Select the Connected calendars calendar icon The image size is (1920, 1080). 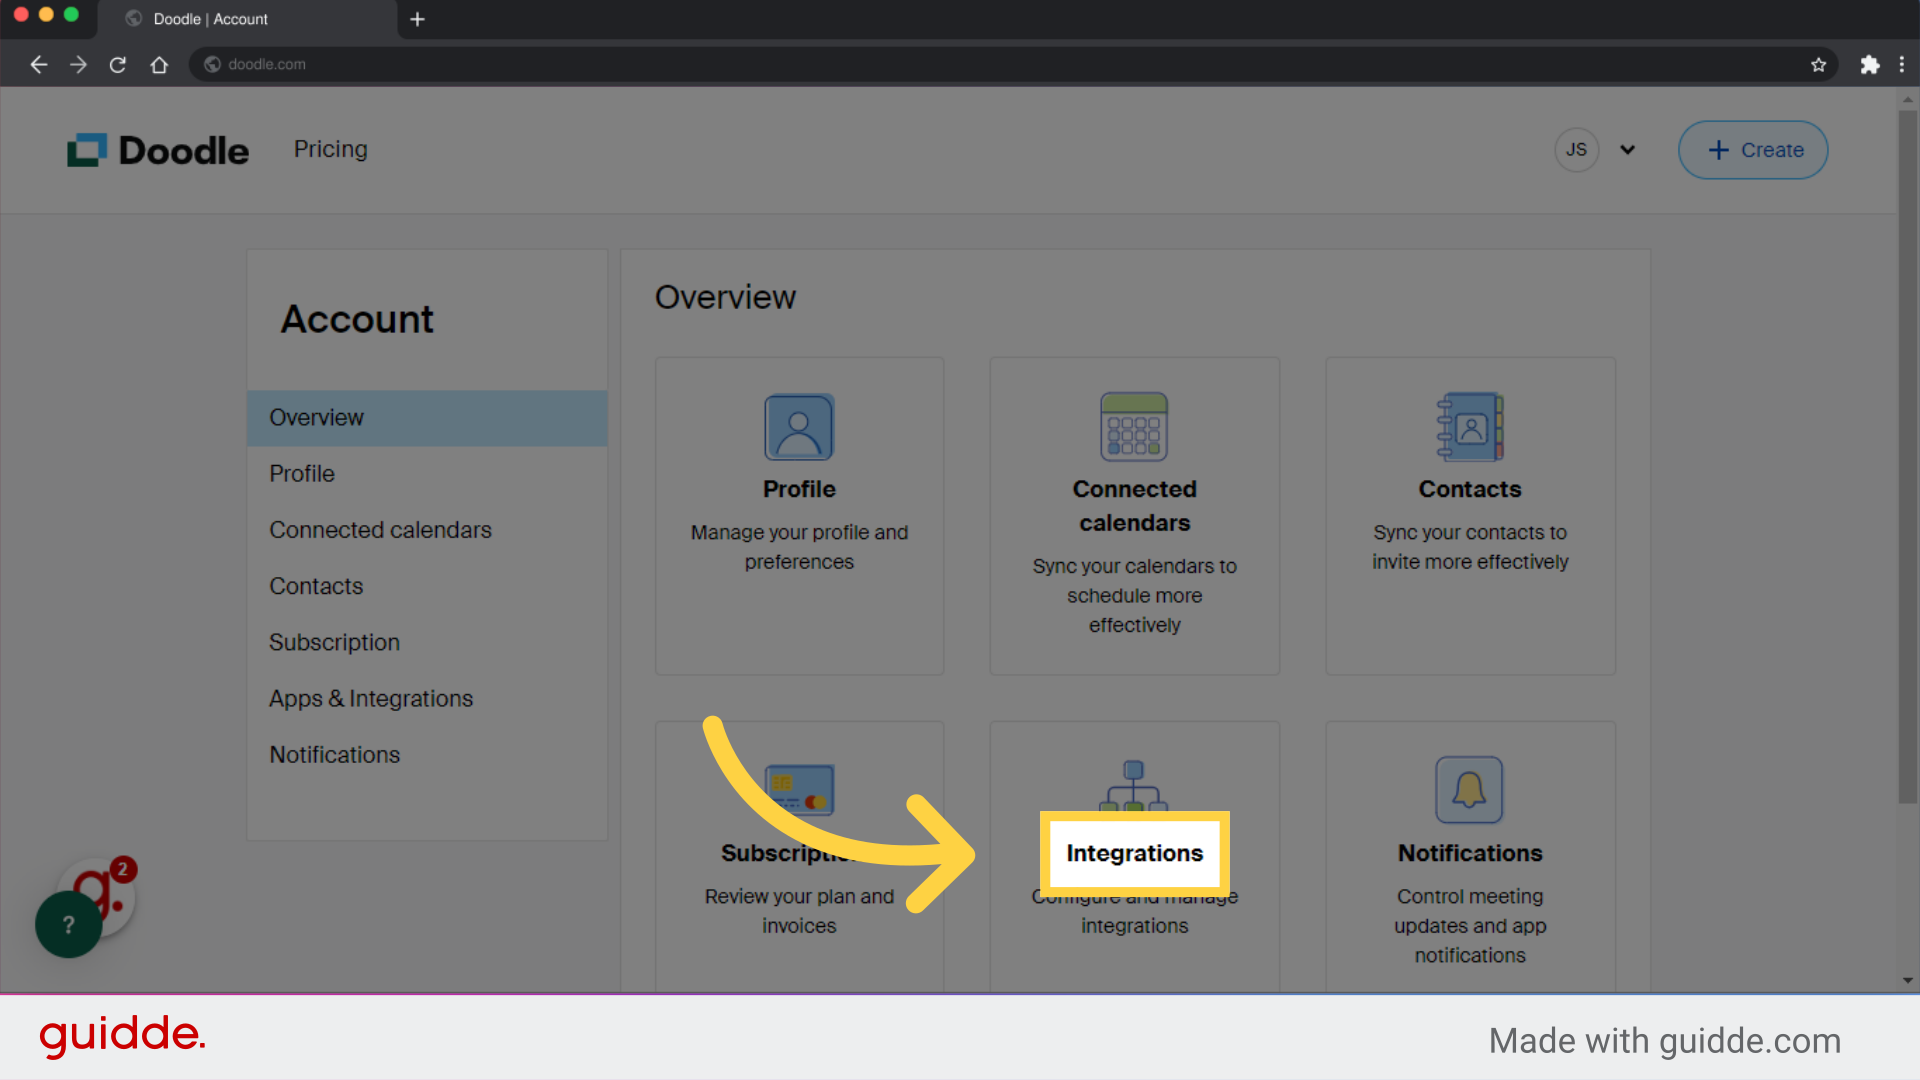tap(1134, 426)
